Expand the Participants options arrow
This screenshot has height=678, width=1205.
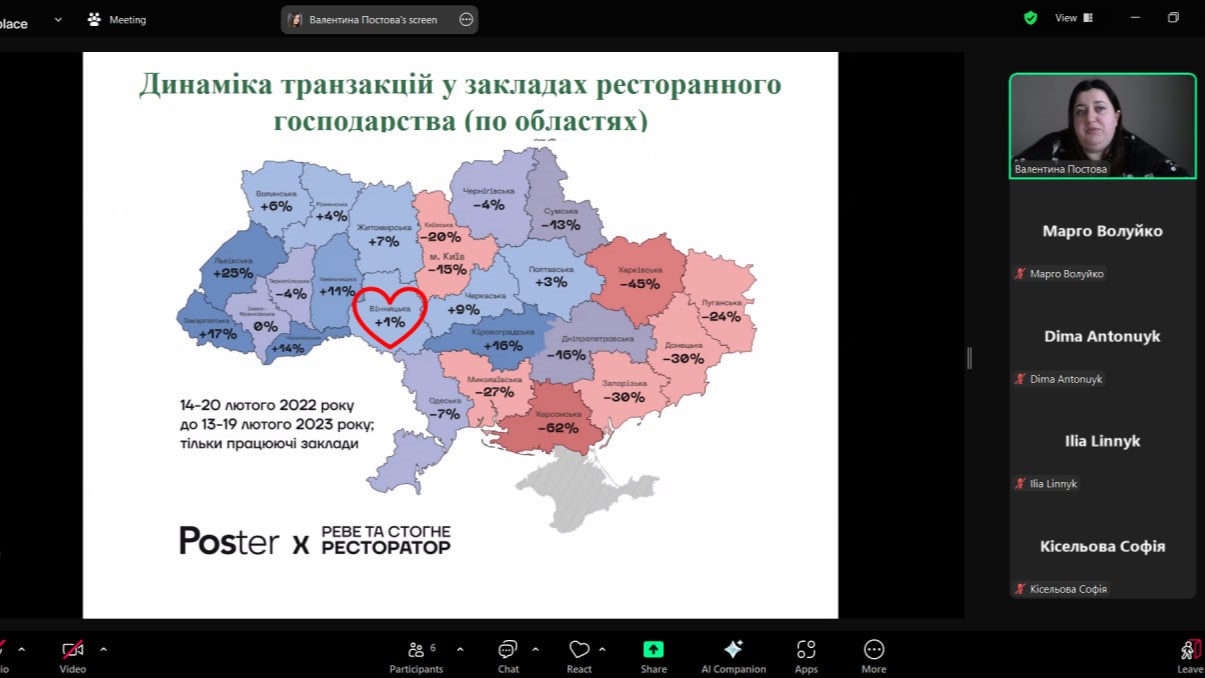point(460,649)
